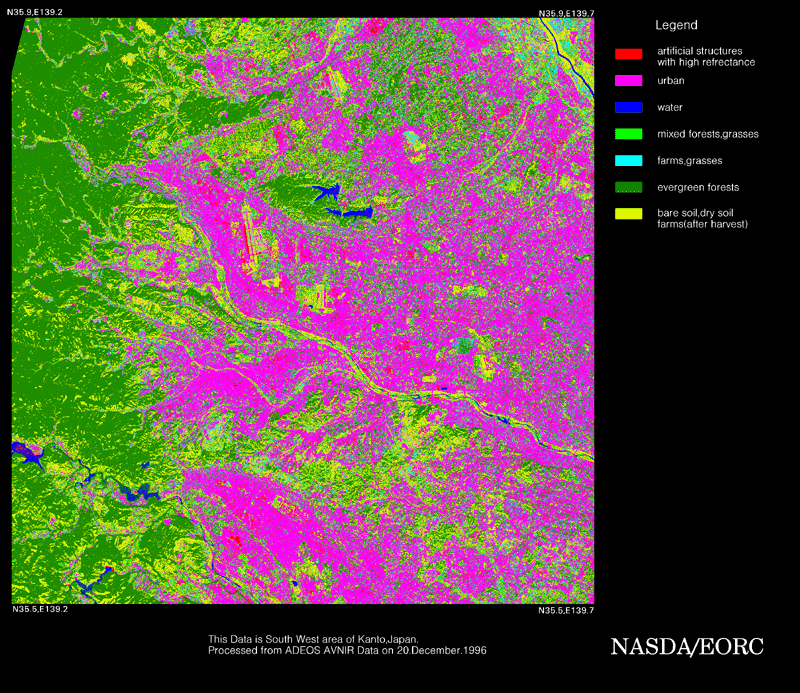
Task: Click the NASDA/EORC logo text
Action: pos(687,647)
